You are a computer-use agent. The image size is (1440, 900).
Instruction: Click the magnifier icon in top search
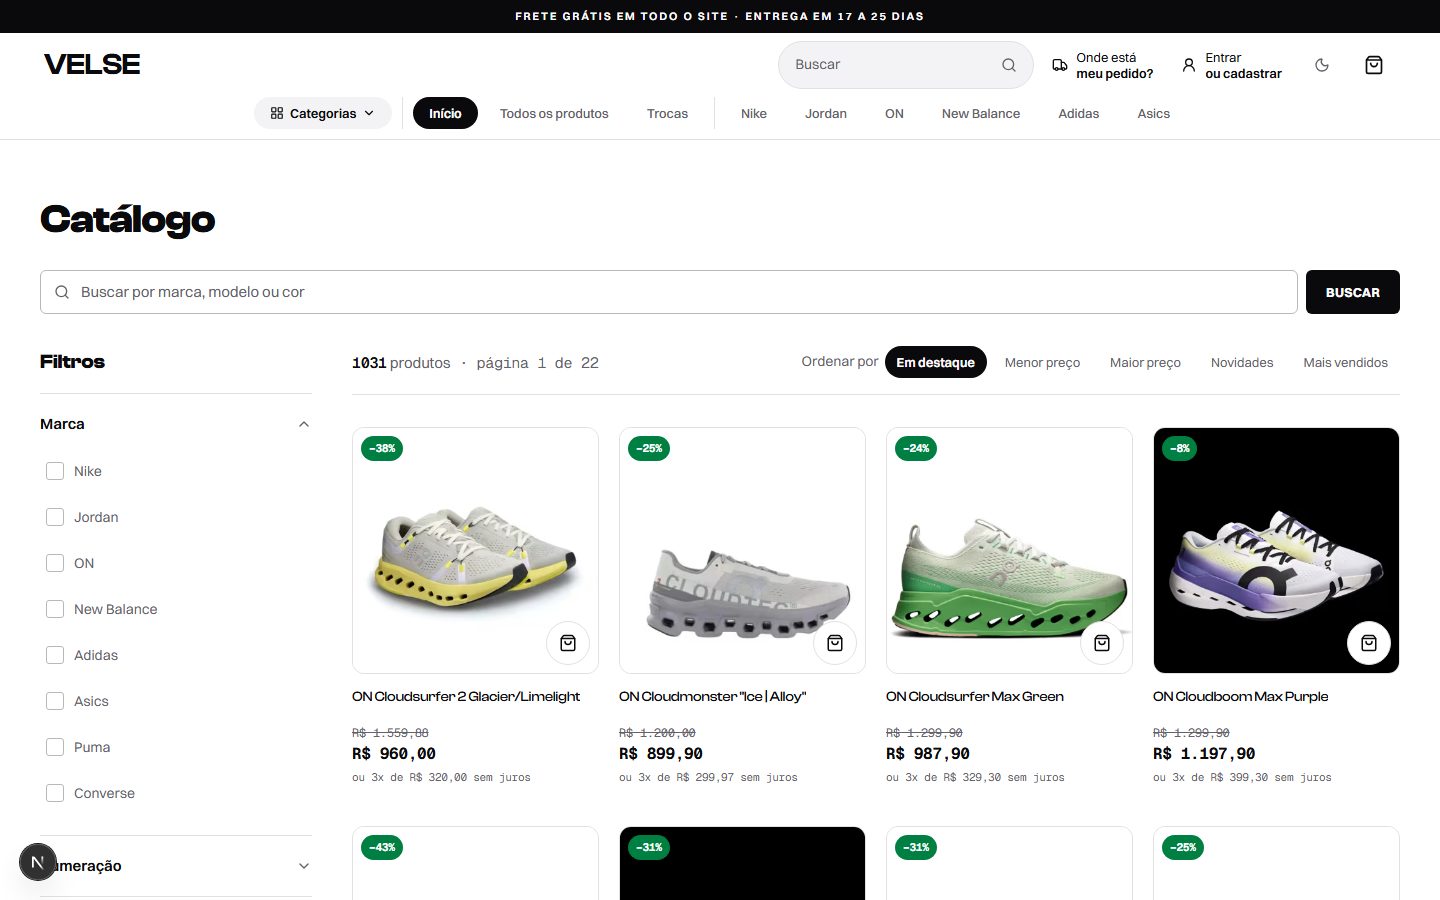1009,65
